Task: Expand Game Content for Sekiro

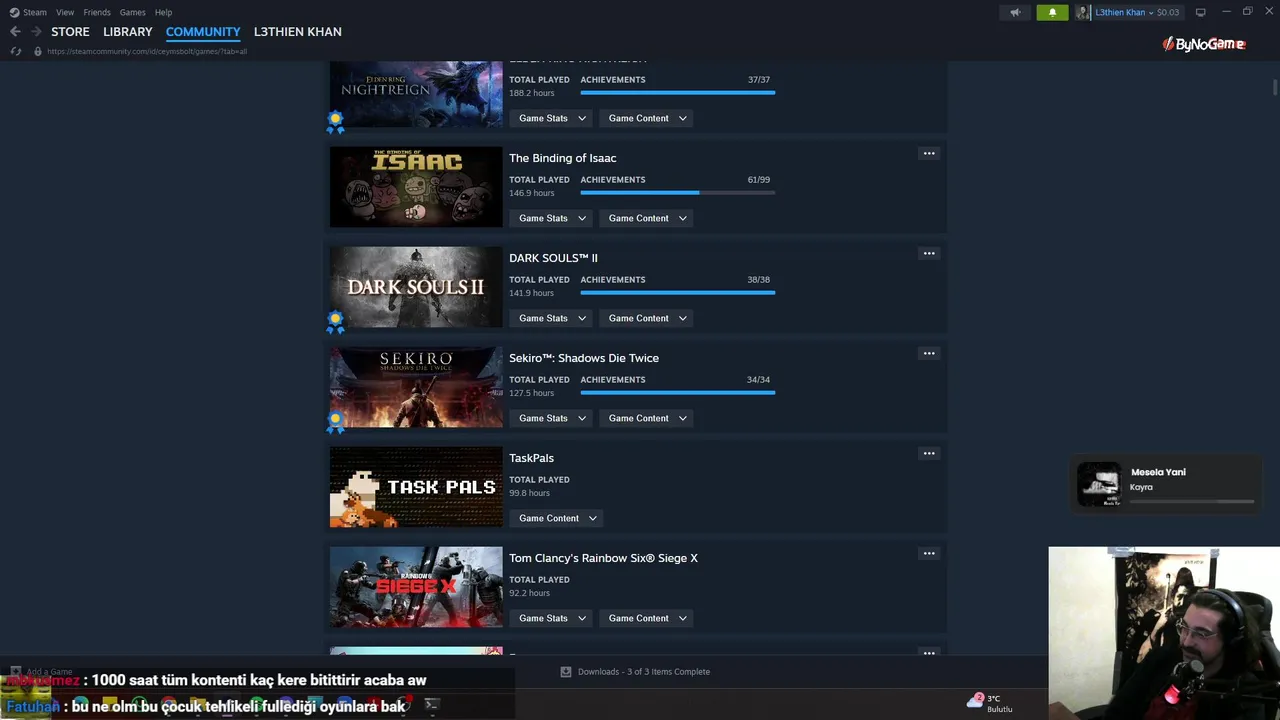Action: (x=647, y=418)
